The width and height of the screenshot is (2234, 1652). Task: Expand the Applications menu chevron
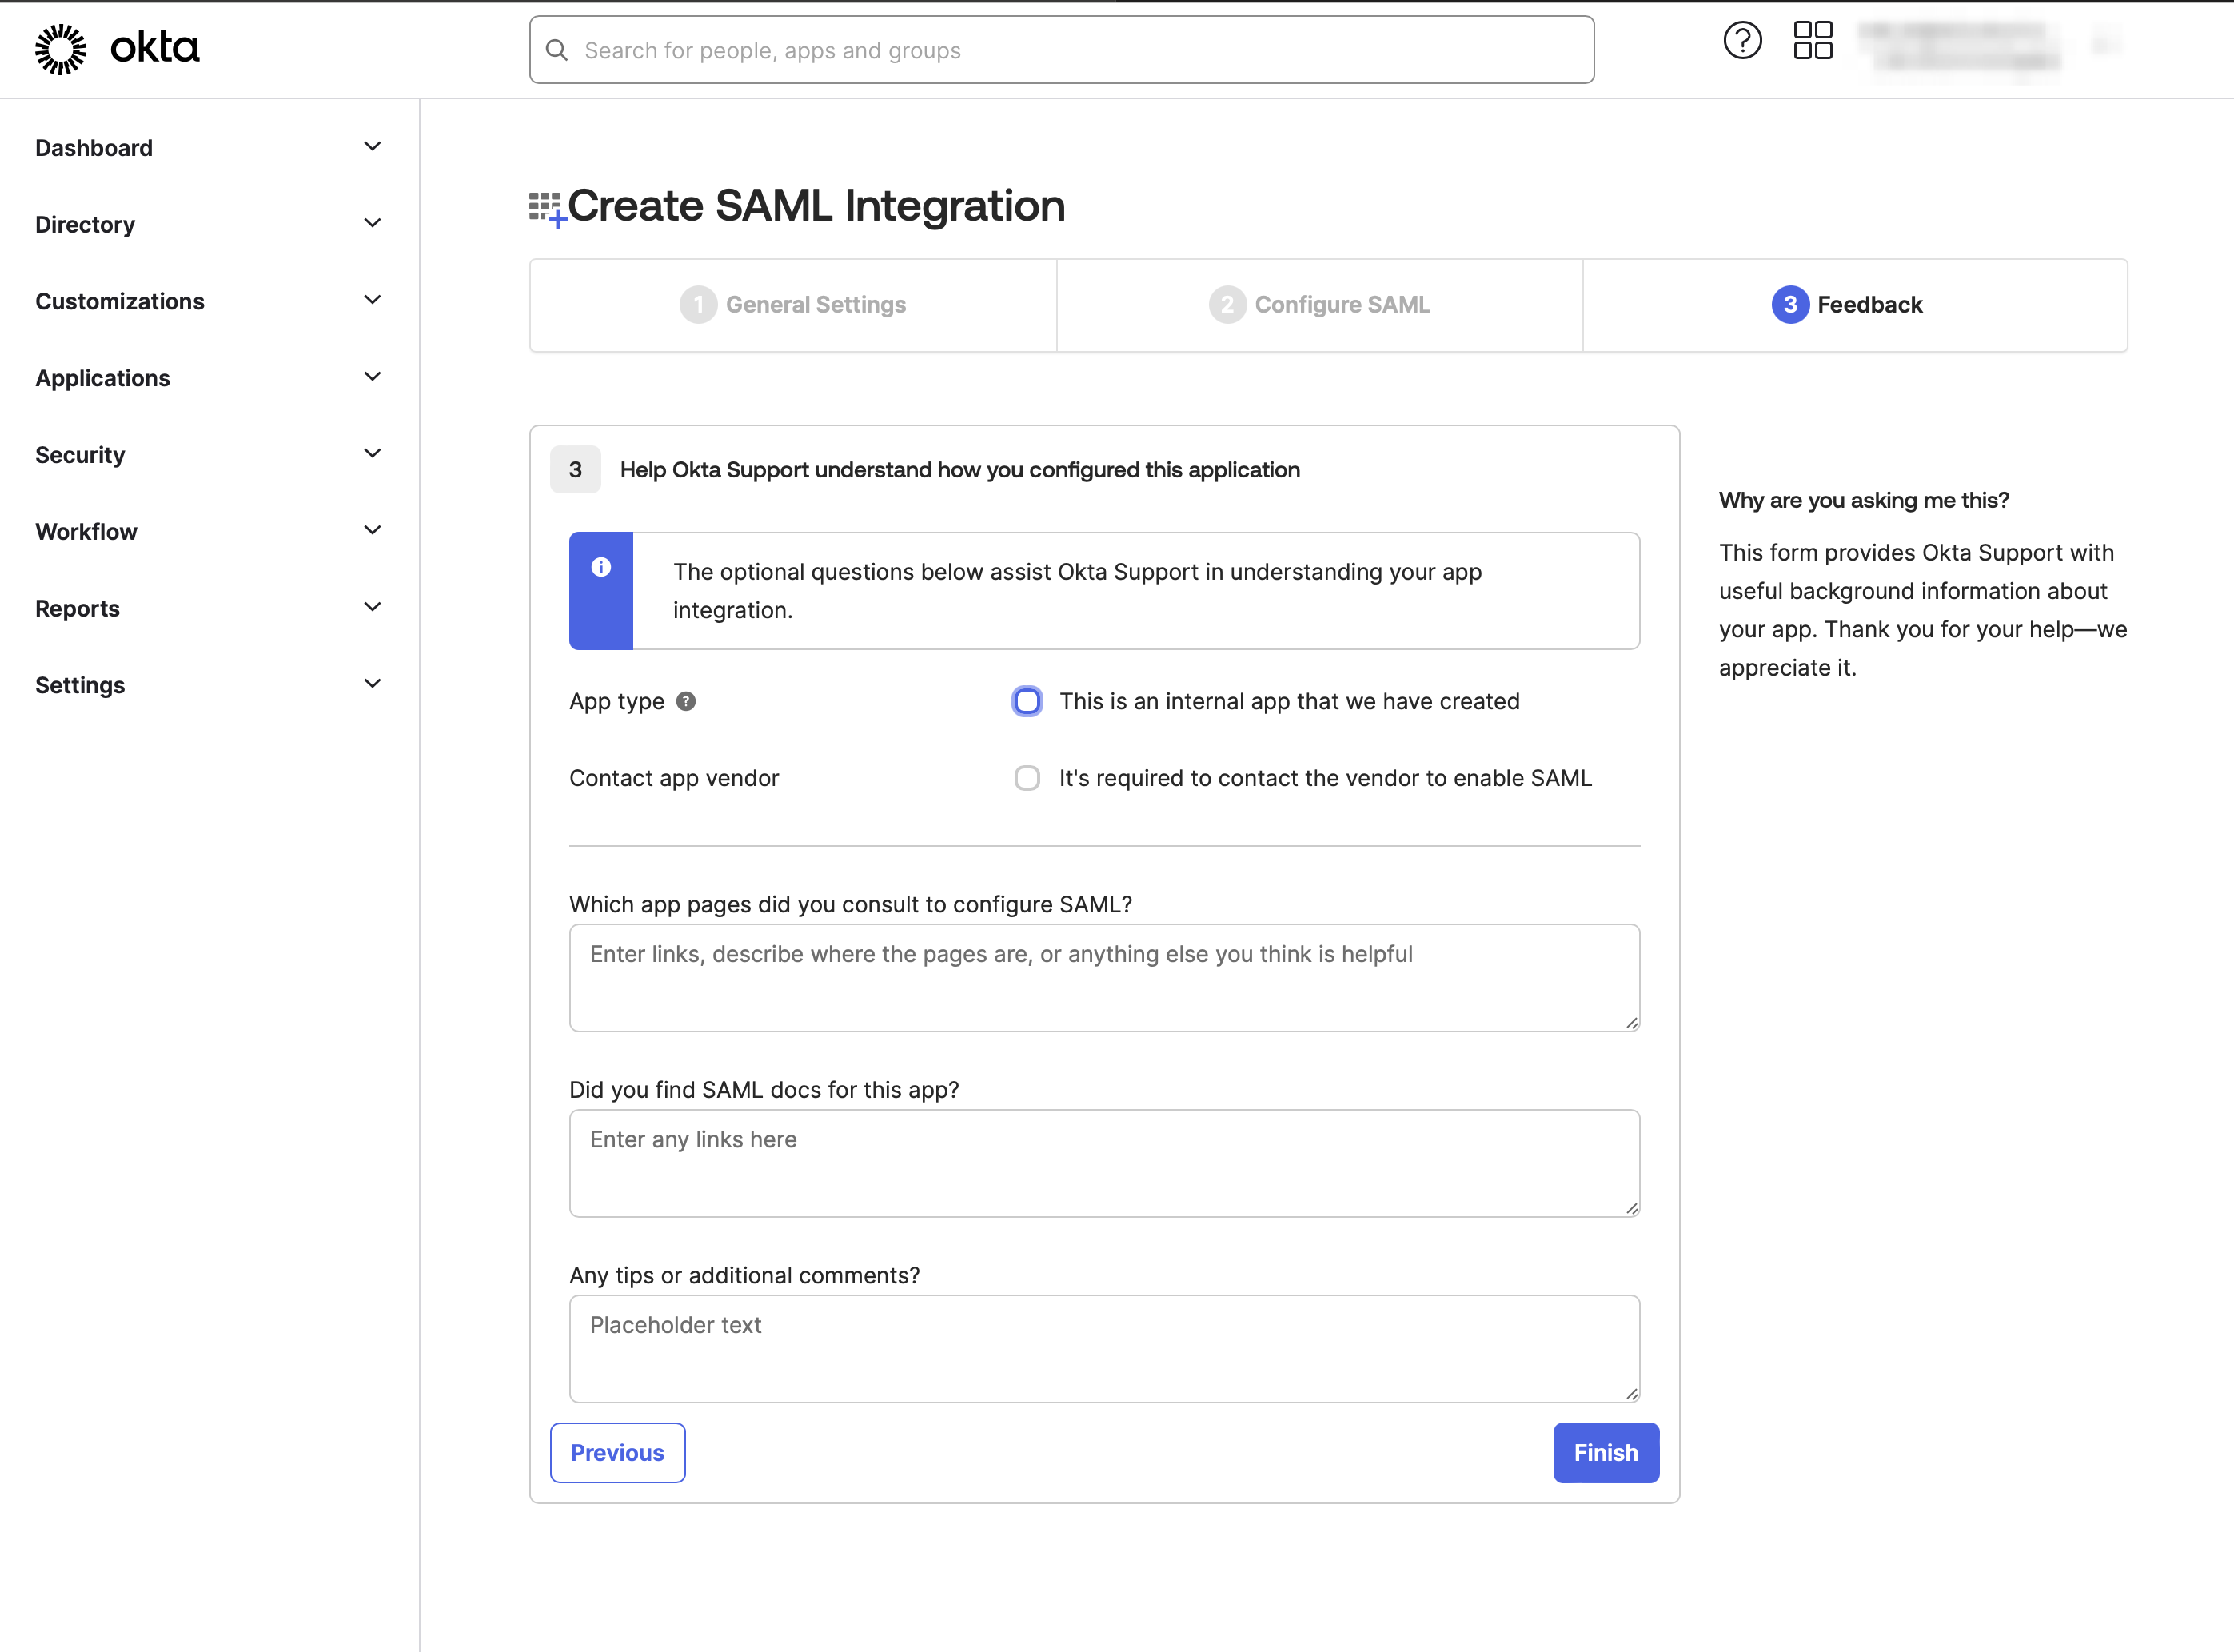(x=372, y=377)
